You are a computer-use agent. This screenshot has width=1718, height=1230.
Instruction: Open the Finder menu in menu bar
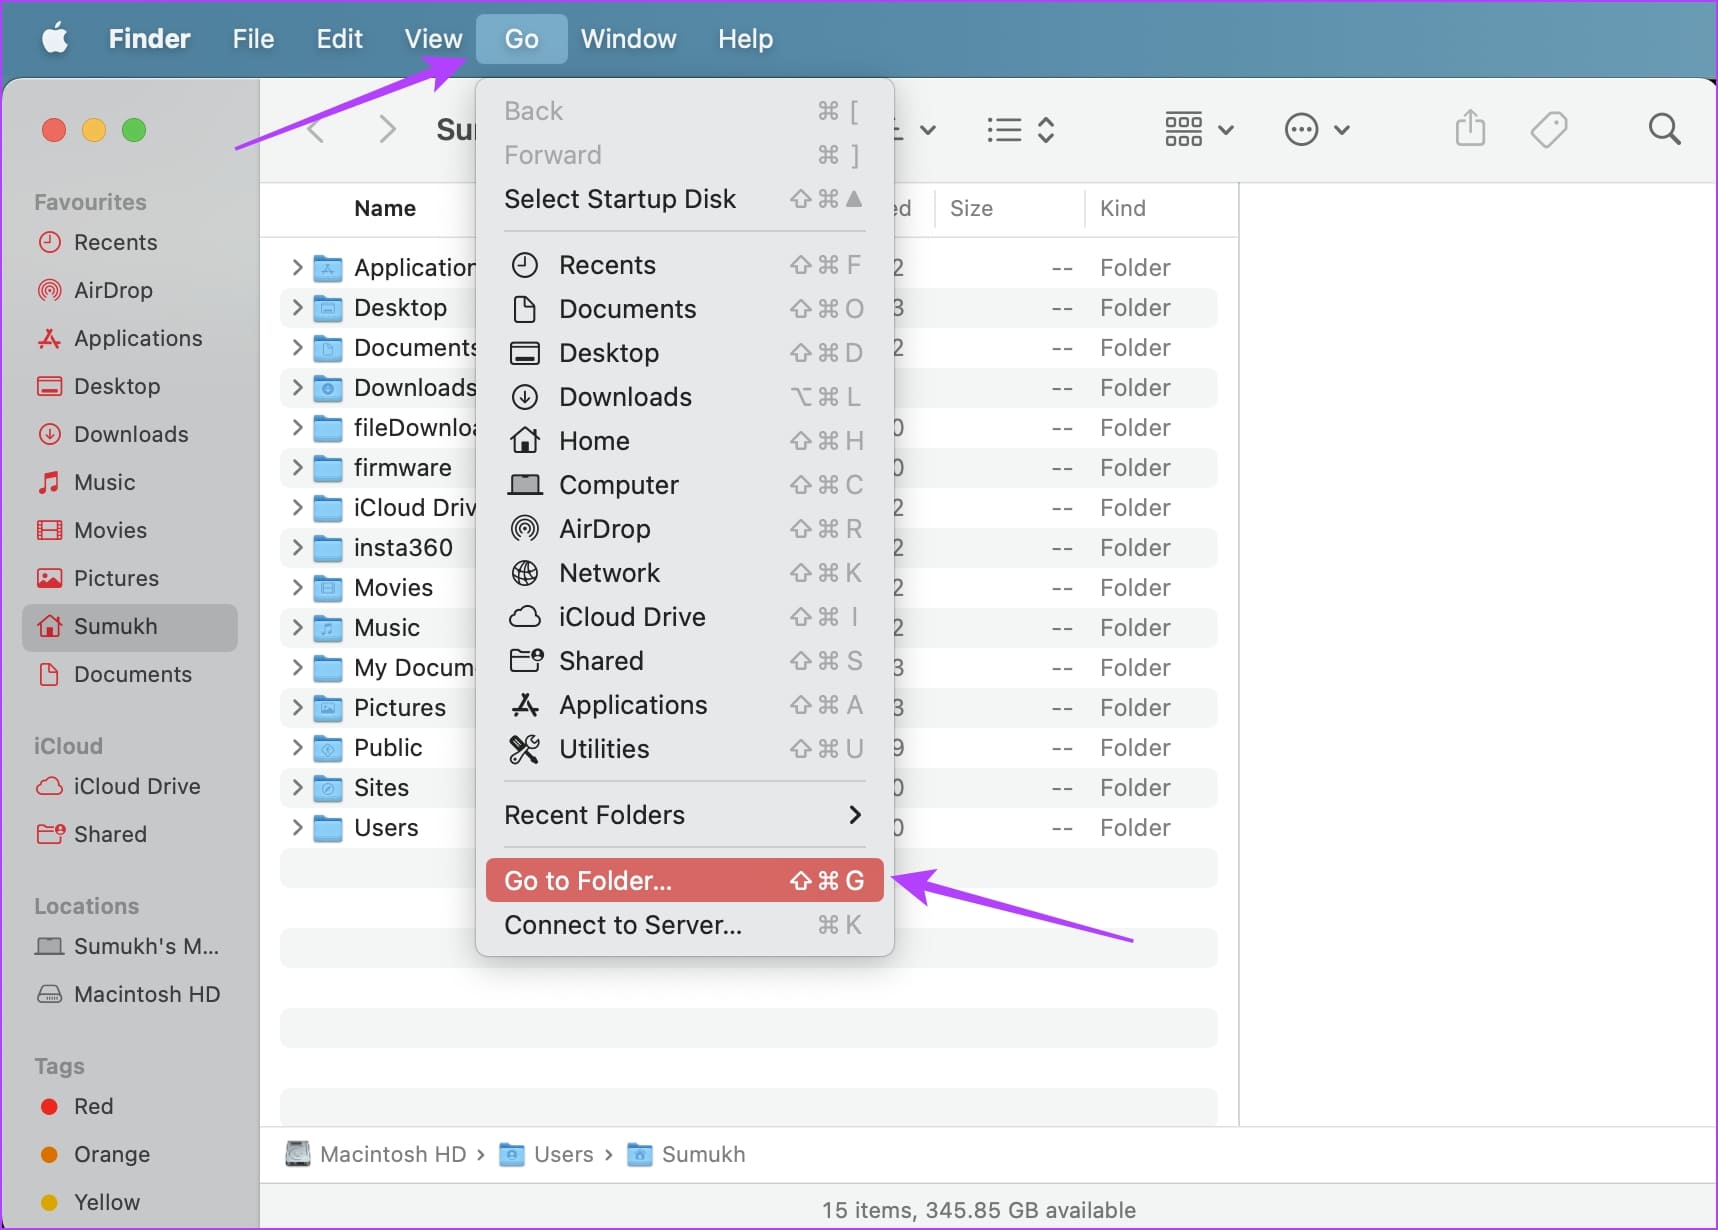tap(149, 39)
